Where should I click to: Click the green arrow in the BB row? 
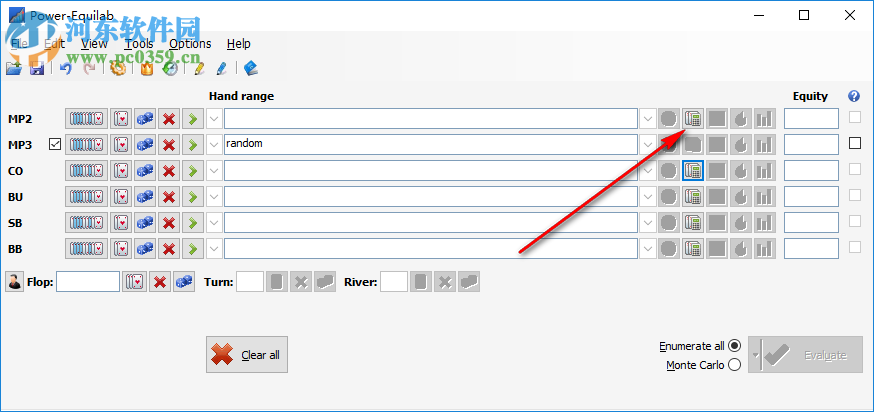(x=193, y=249)
